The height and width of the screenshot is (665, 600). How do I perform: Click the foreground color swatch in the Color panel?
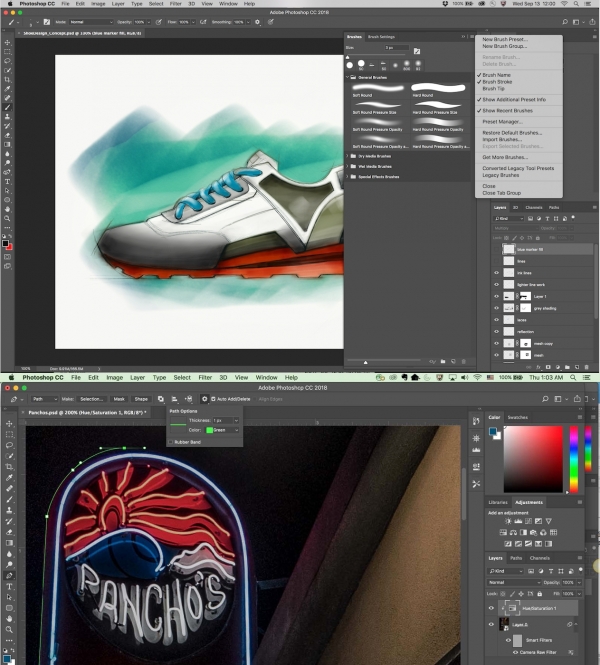click(493, 431)
